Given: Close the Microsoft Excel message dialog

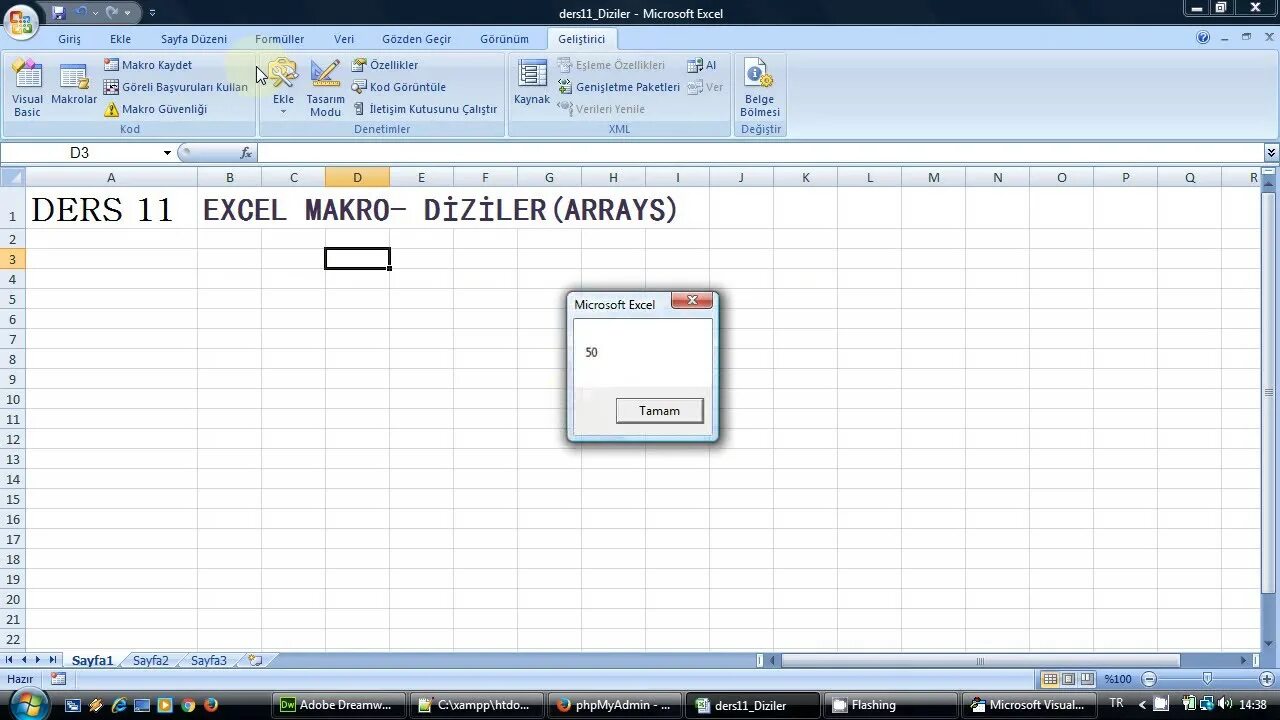Looking at the screenshot, I should 691,301.
